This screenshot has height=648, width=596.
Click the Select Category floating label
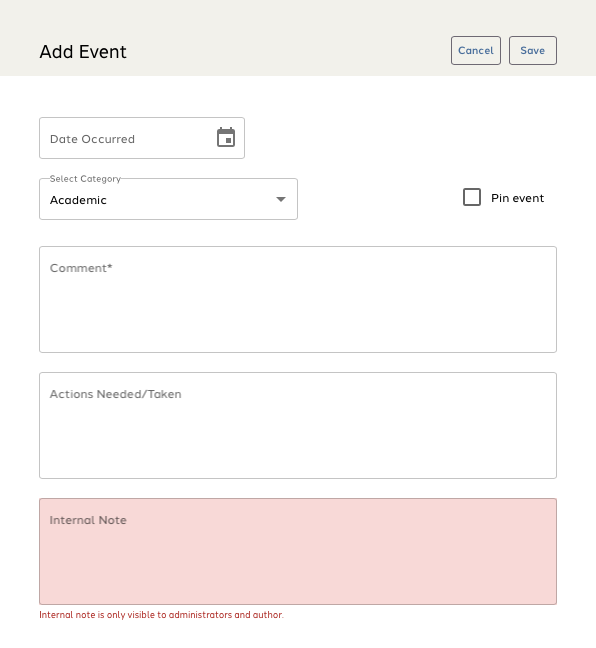[85, 179]
